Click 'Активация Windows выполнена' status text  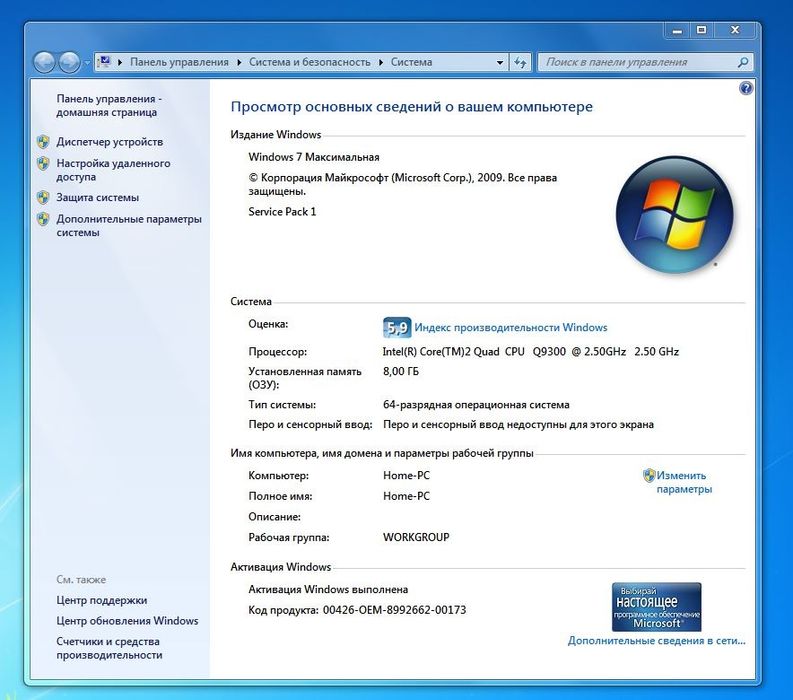[328, 589]
